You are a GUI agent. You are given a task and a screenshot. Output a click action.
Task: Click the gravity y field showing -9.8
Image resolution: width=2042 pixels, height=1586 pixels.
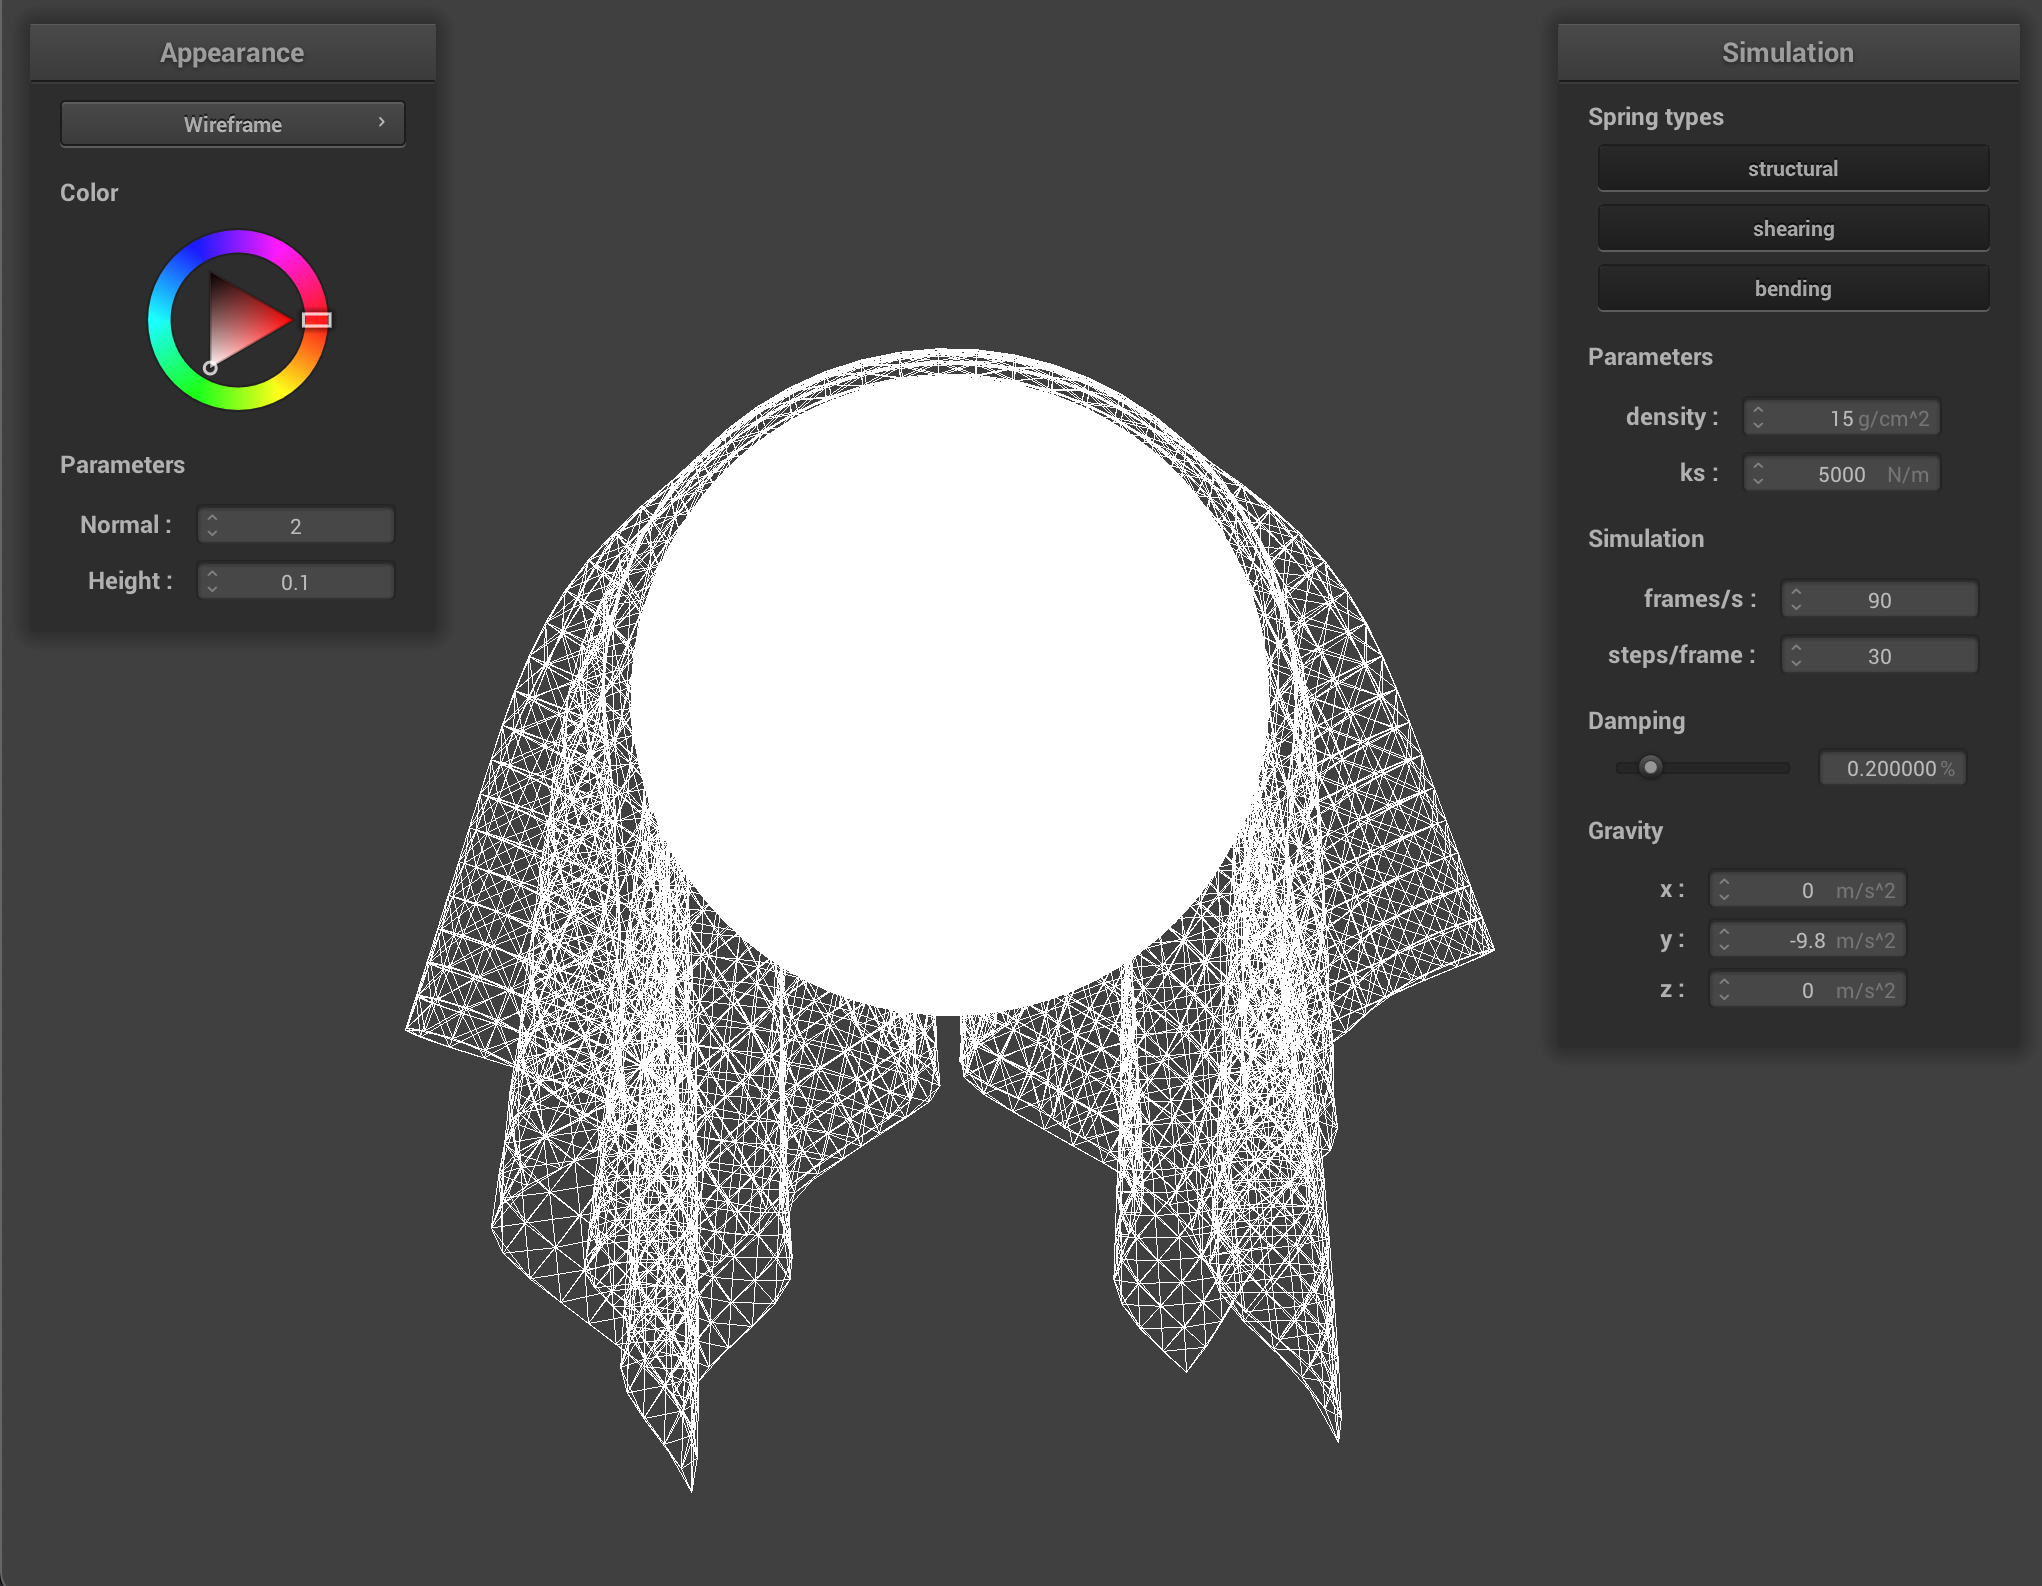pos(1808,939)
